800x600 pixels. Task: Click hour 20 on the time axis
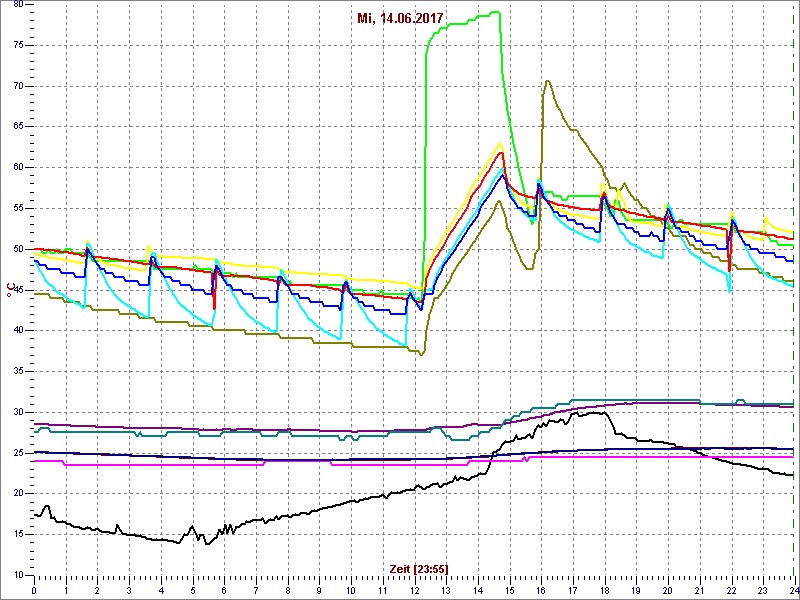click(x=668, y=590)
